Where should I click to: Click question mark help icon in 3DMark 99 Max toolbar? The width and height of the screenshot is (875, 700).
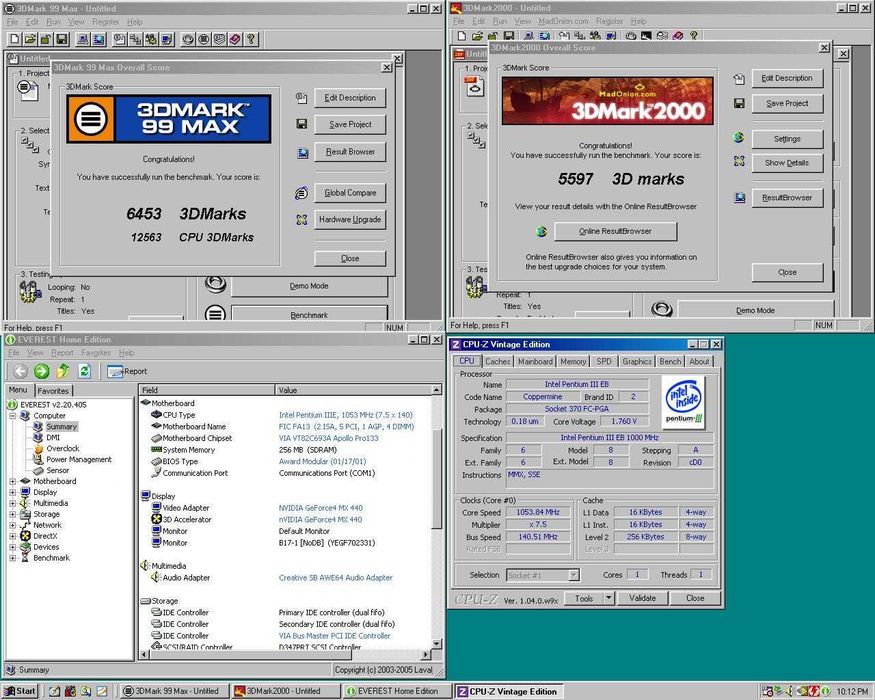[x=251, y=39]
